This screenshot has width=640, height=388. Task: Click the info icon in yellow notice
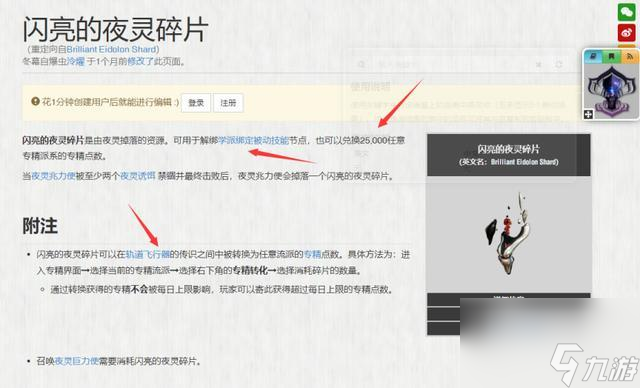point(36,101)
